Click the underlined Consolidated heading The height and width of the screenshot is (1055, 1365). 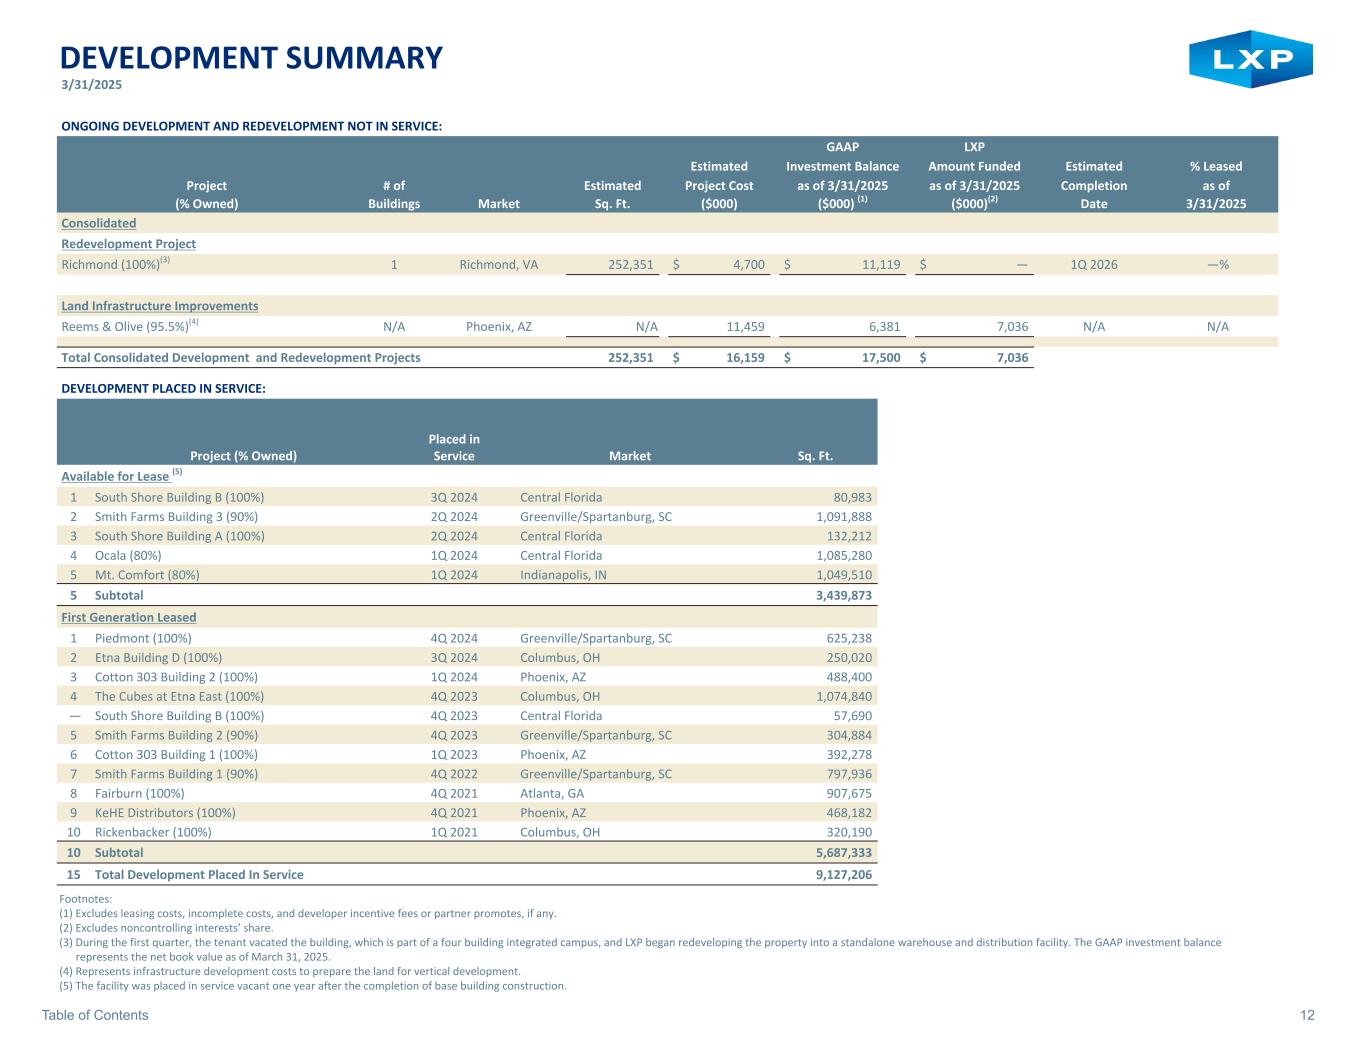coord(98,223)
